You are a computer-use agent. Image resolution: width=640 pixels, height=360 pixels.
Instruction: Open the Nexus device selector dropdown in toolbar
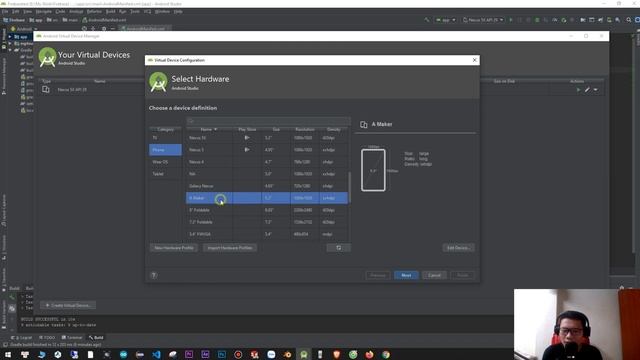coord(483,20)
